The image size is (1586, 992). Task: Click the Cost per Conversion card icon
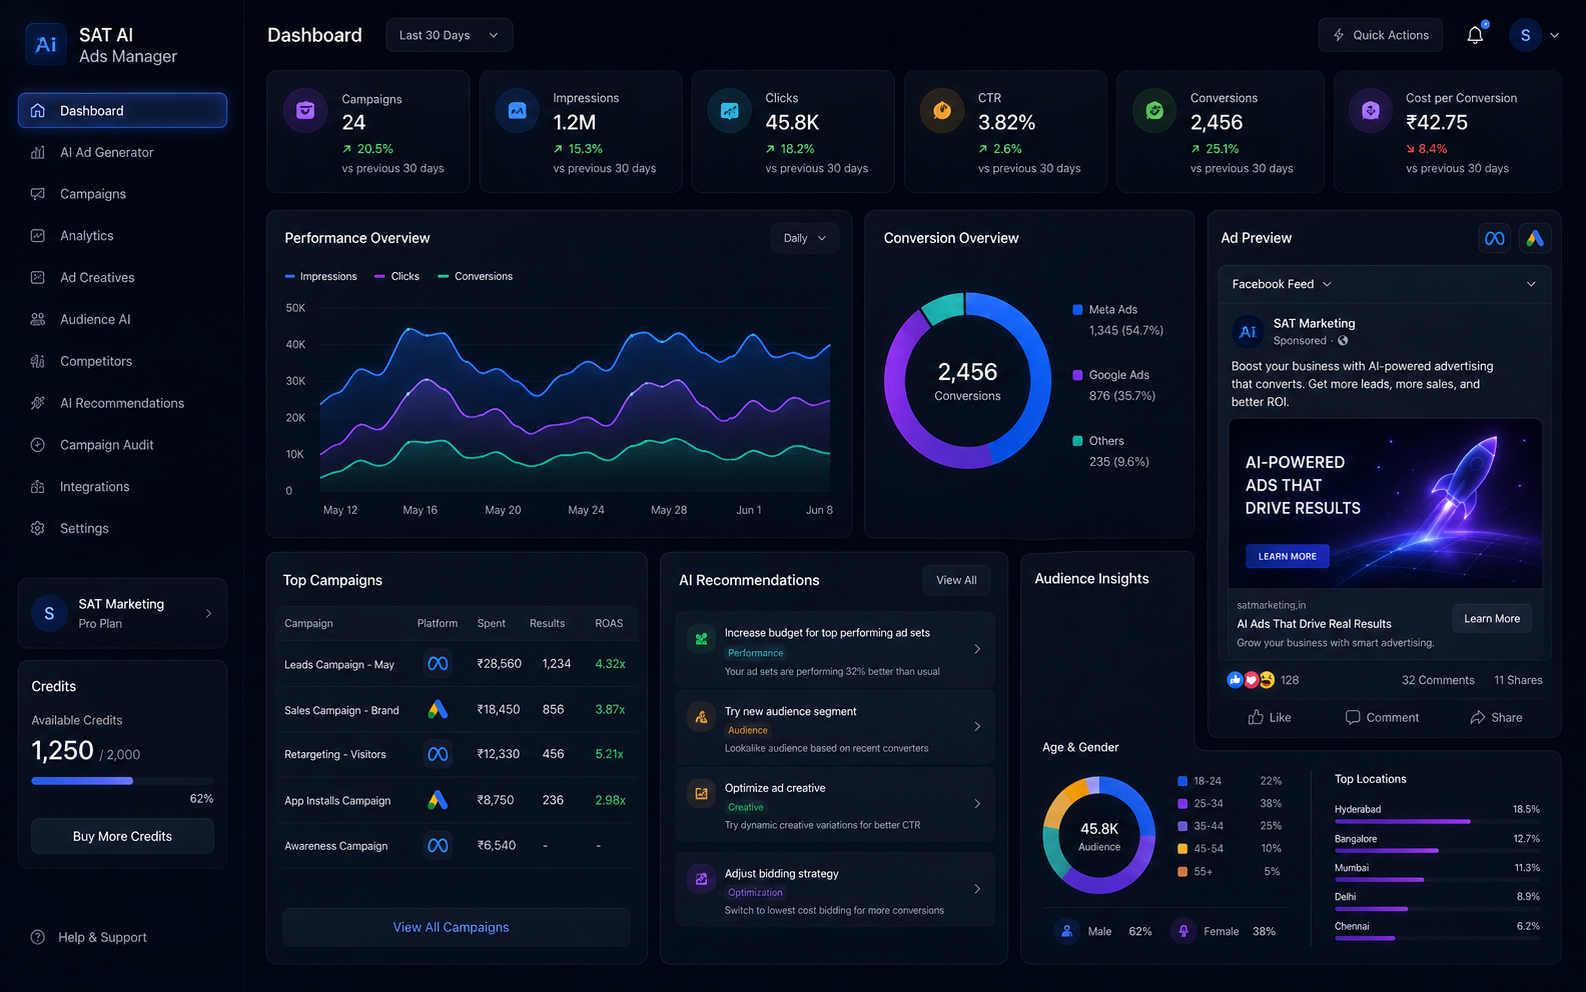(1371, 111)
